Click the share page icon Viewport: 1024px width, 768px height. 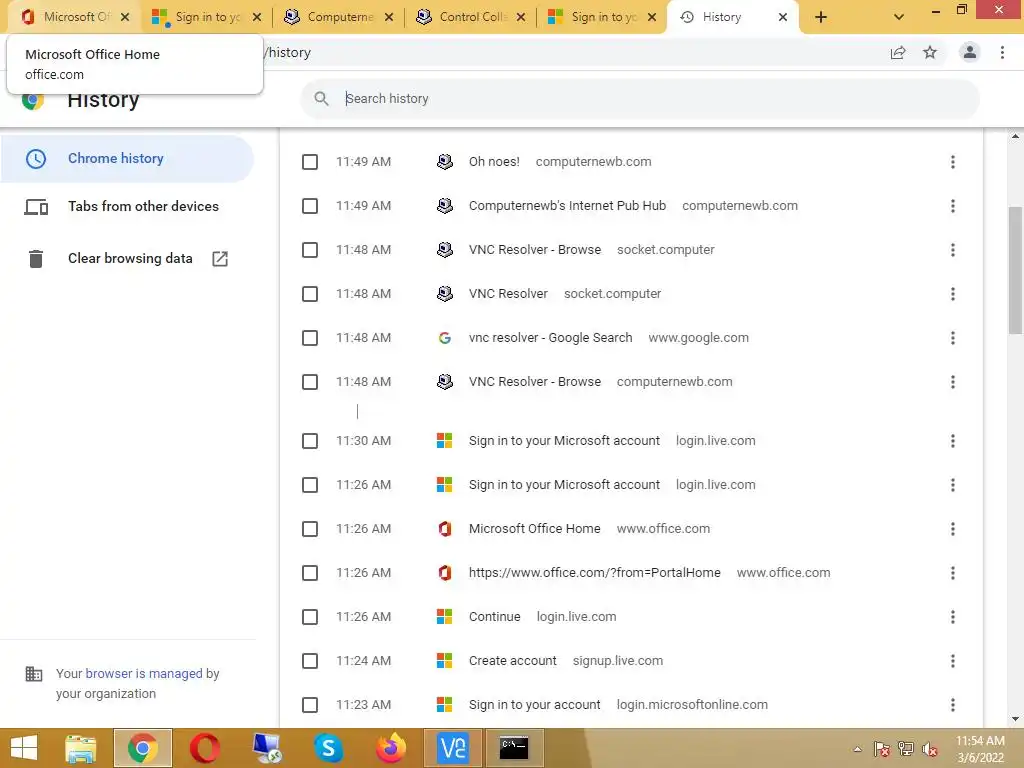(898, 52)
